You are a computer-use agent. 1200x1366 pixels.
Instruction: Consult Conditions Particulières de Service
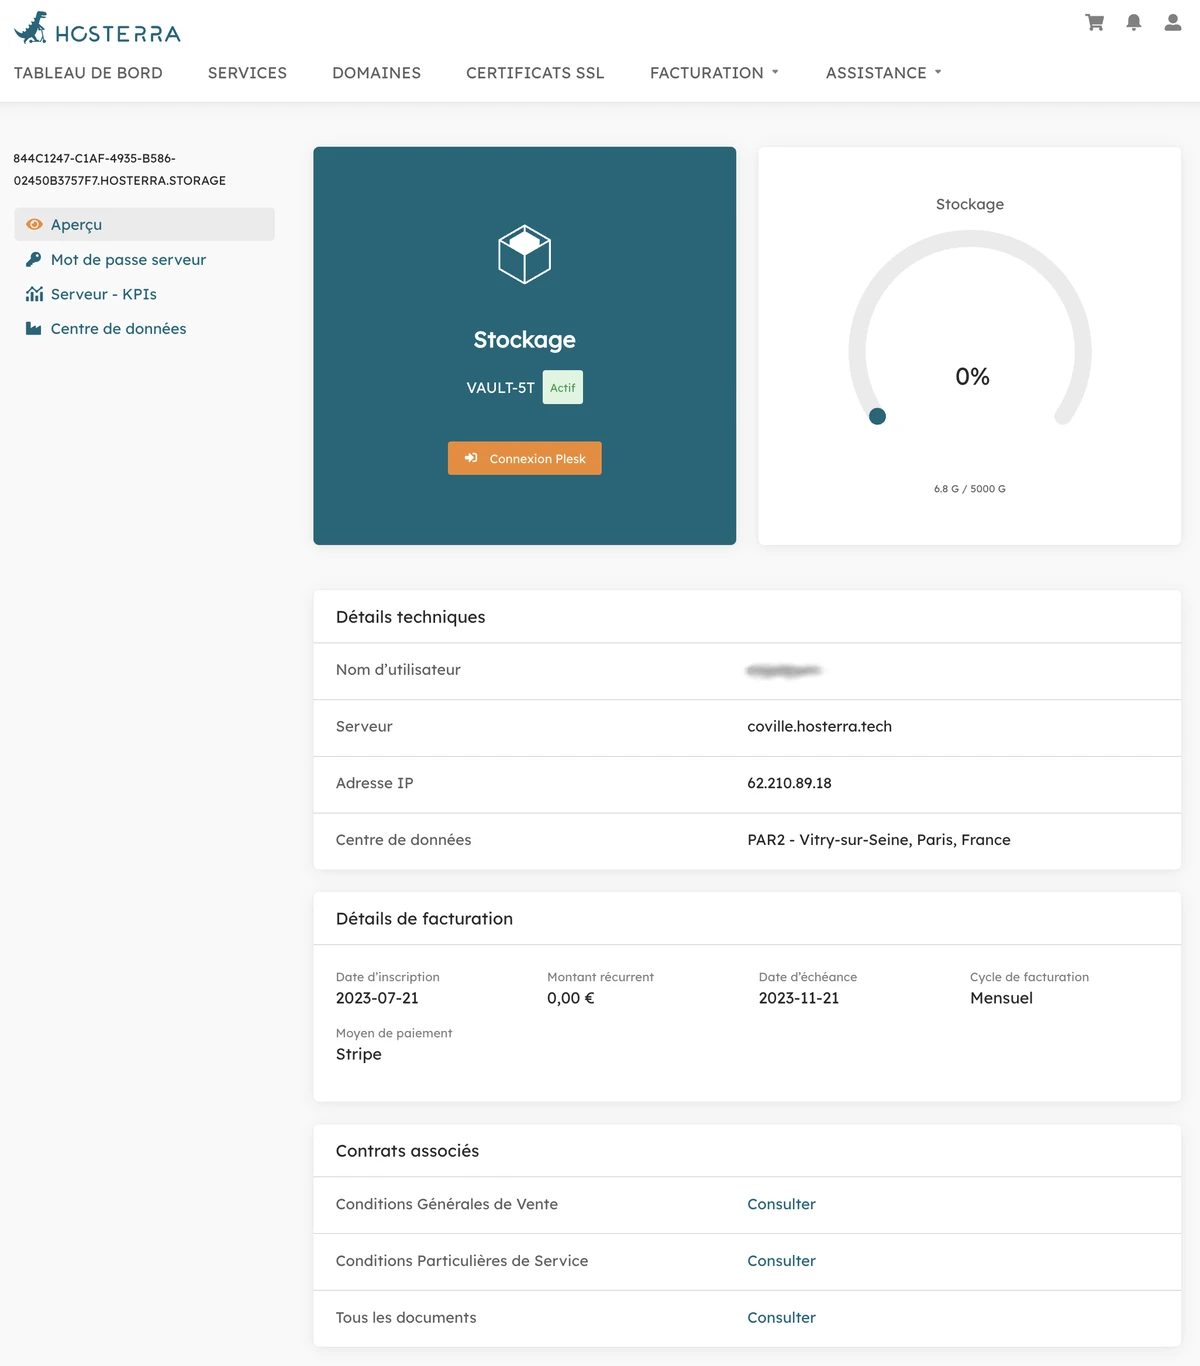pyautogui.click(x=781, y=1261)
